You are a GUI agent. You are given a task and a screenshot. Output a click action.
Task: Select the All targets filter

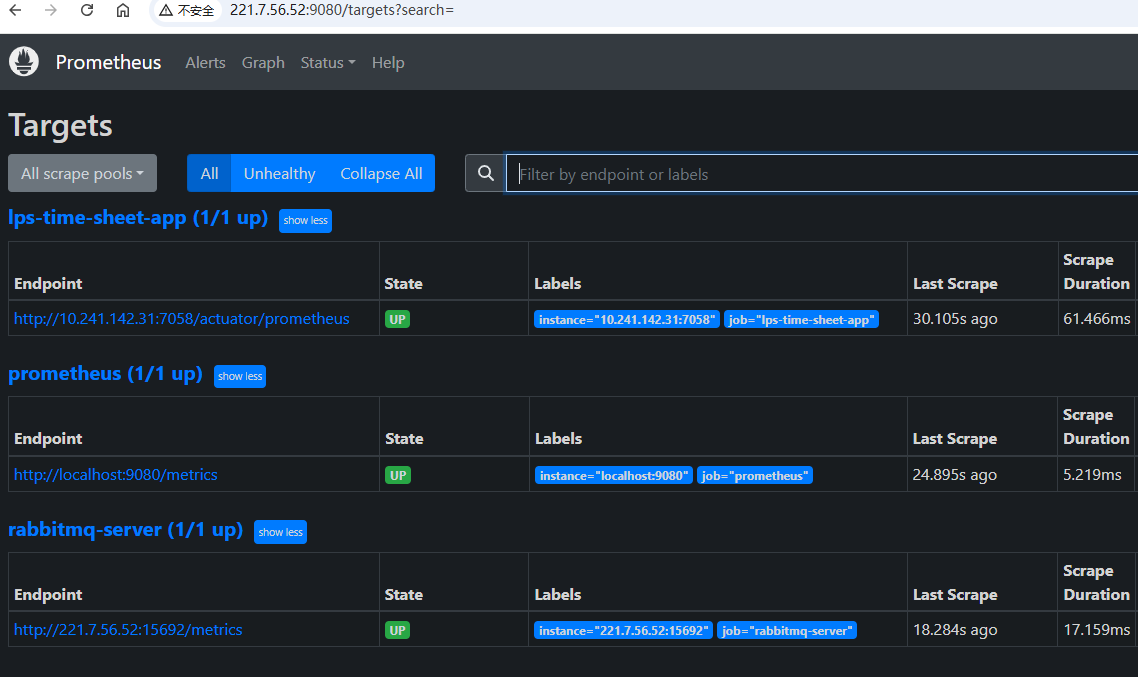coord(209,173)
